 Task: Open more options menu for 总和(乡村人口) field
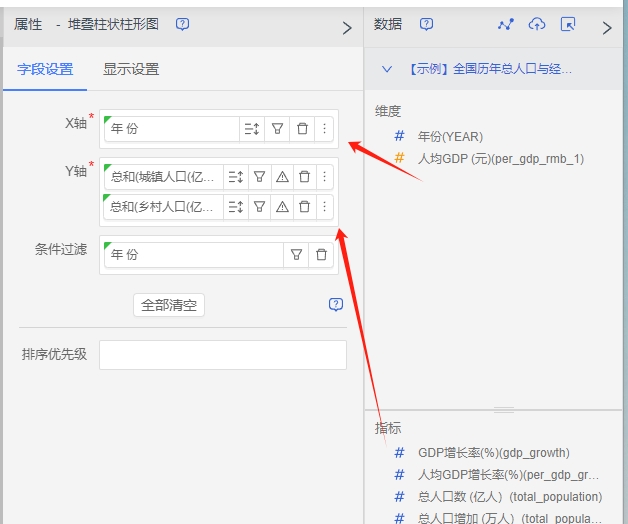point(324,207)
